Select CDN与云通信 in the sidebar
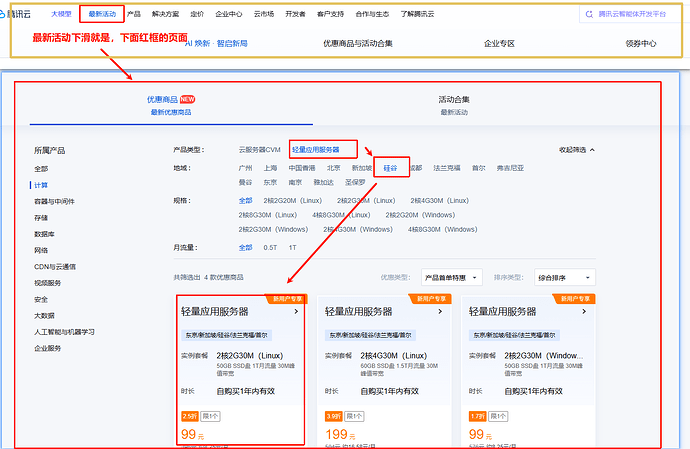 coord(55,267)
